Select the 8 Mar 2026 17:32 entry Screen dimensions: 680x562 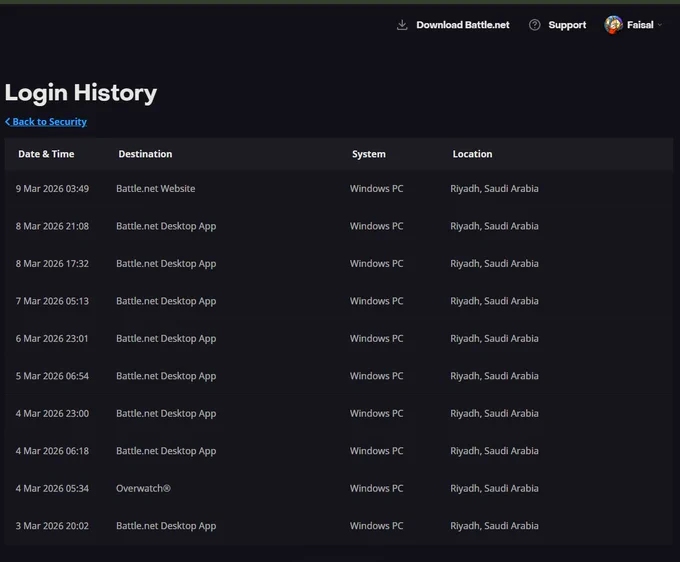339,264
